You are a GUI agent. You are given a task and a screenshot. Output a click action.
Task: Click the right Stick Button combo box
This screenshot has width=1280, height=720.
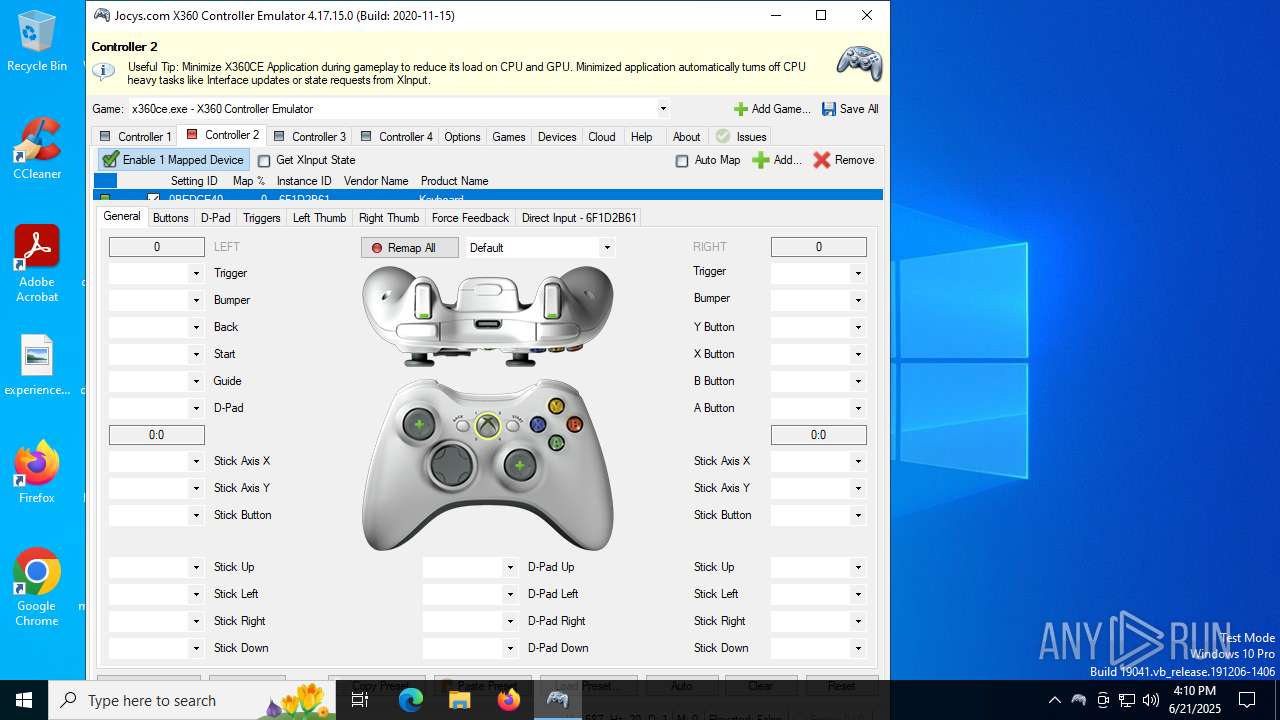818,515
